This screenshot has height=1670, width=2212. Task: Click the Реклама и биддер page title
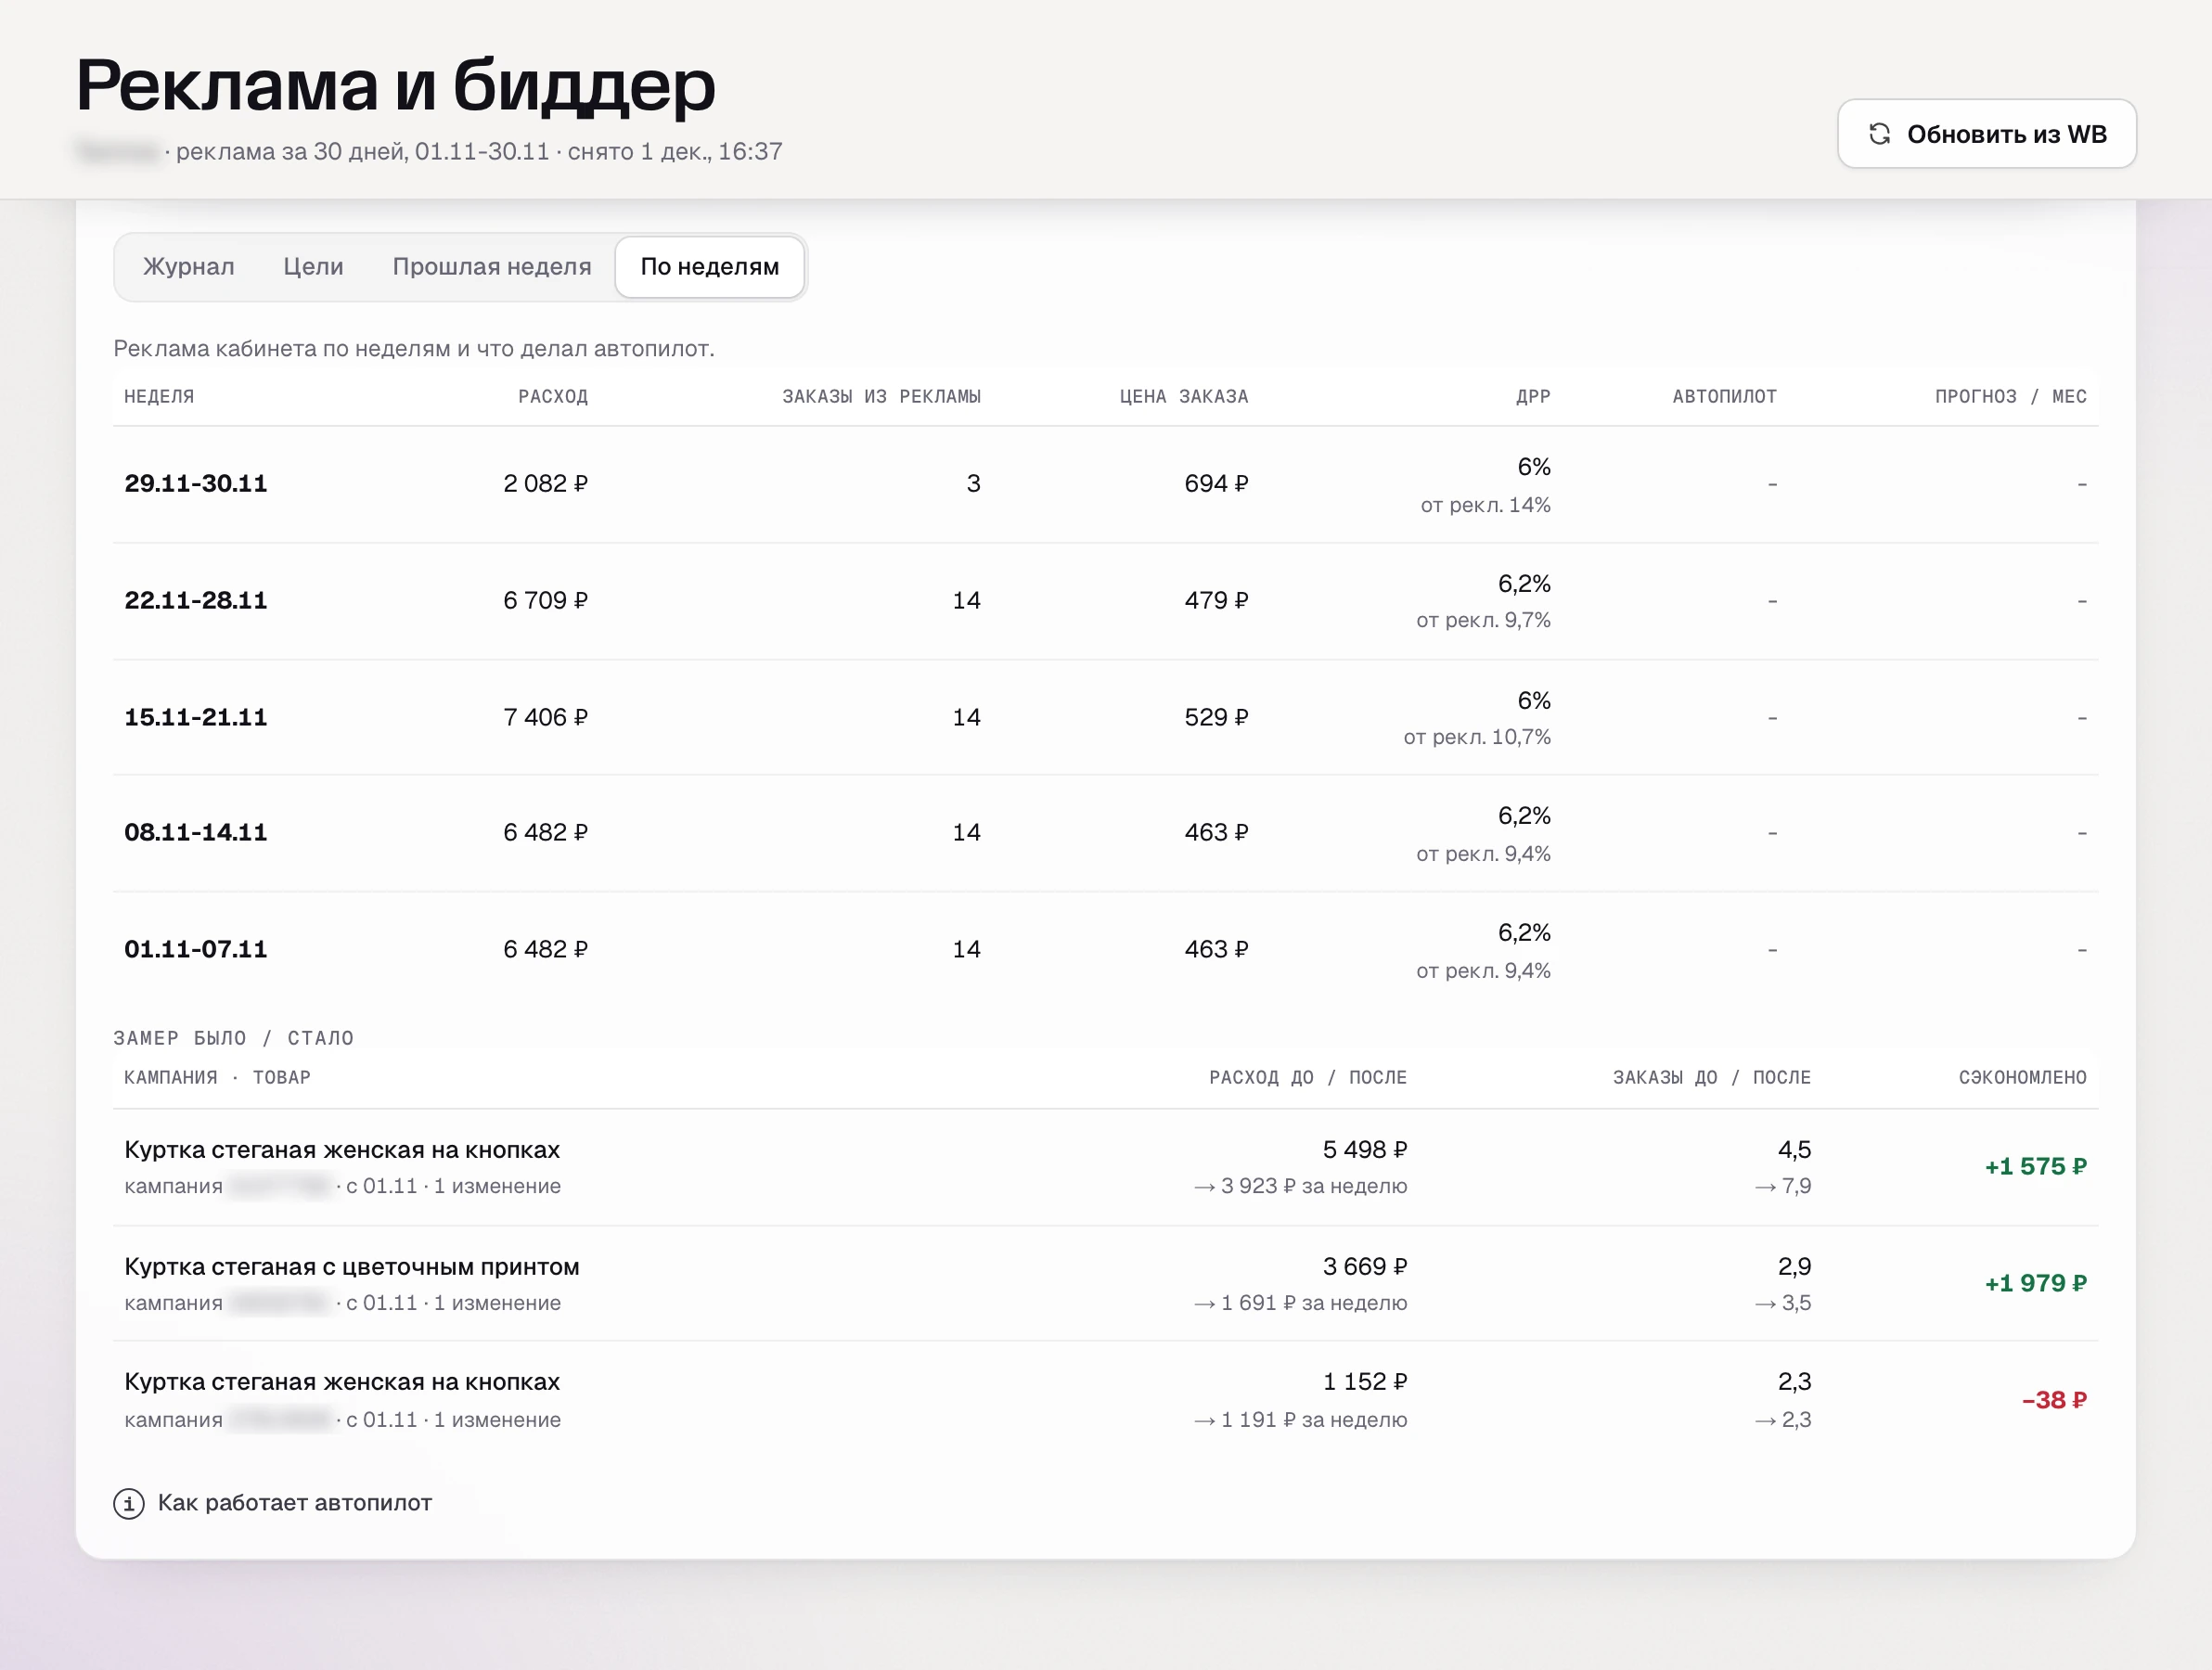click(396, 85)
